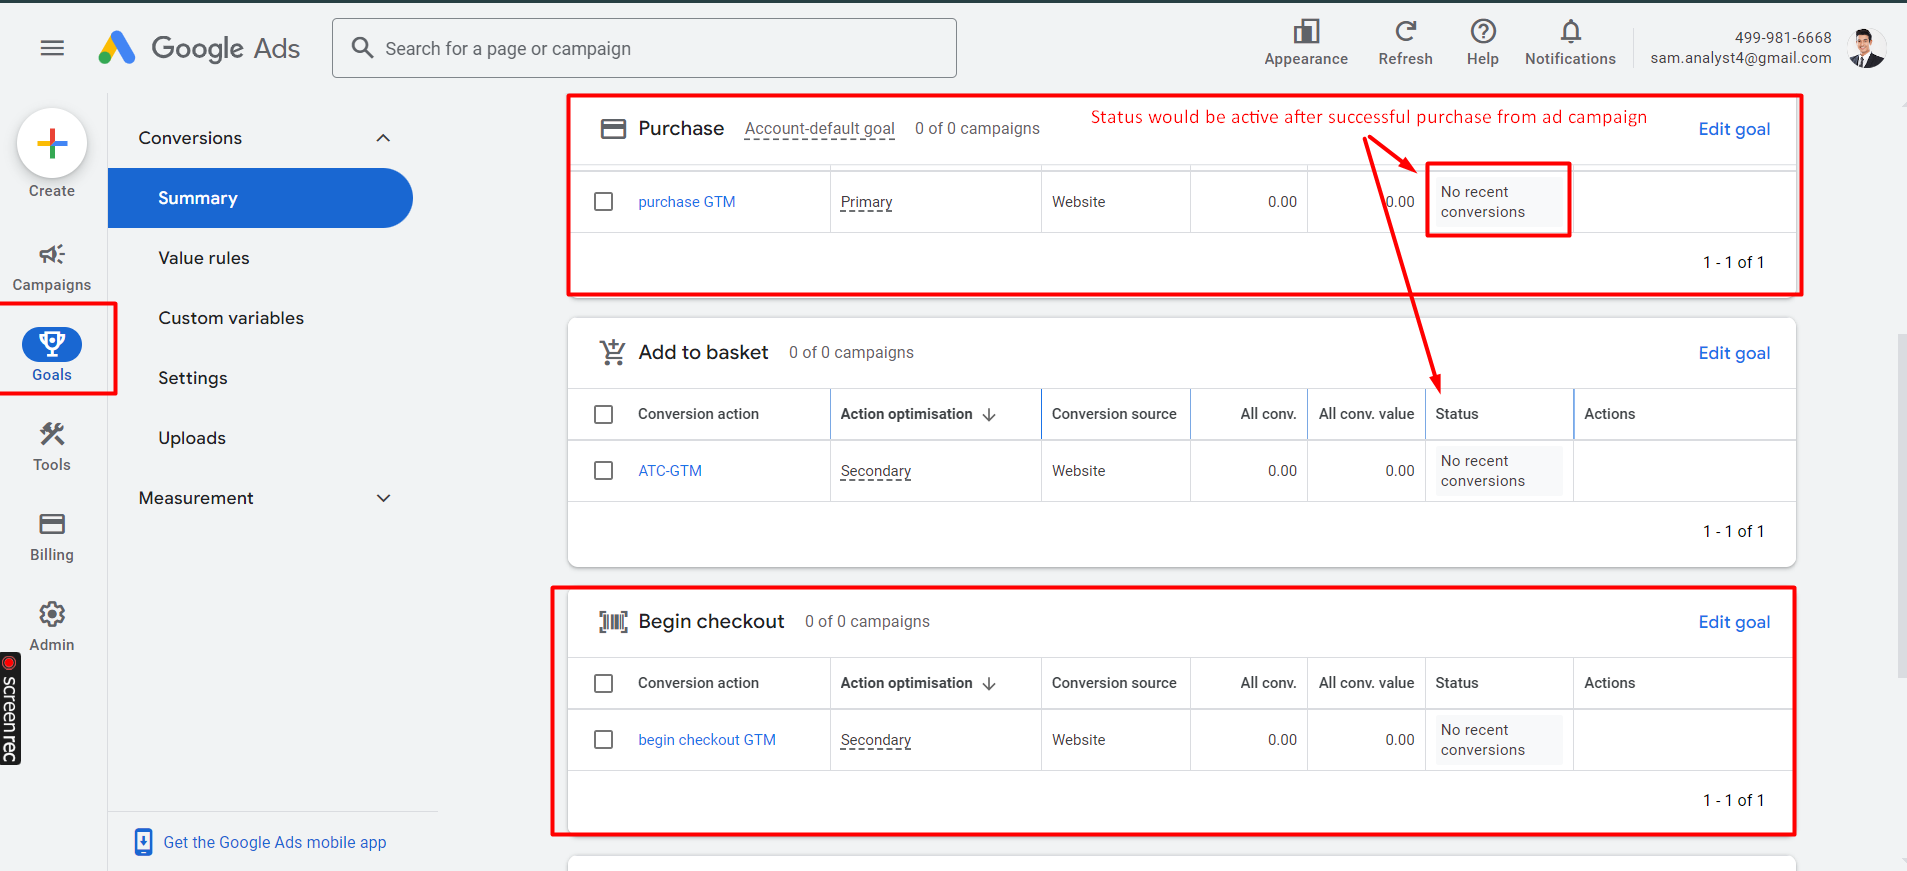Open Value rules
This screenshot has width=1907, height=871.
click(204, 258)
